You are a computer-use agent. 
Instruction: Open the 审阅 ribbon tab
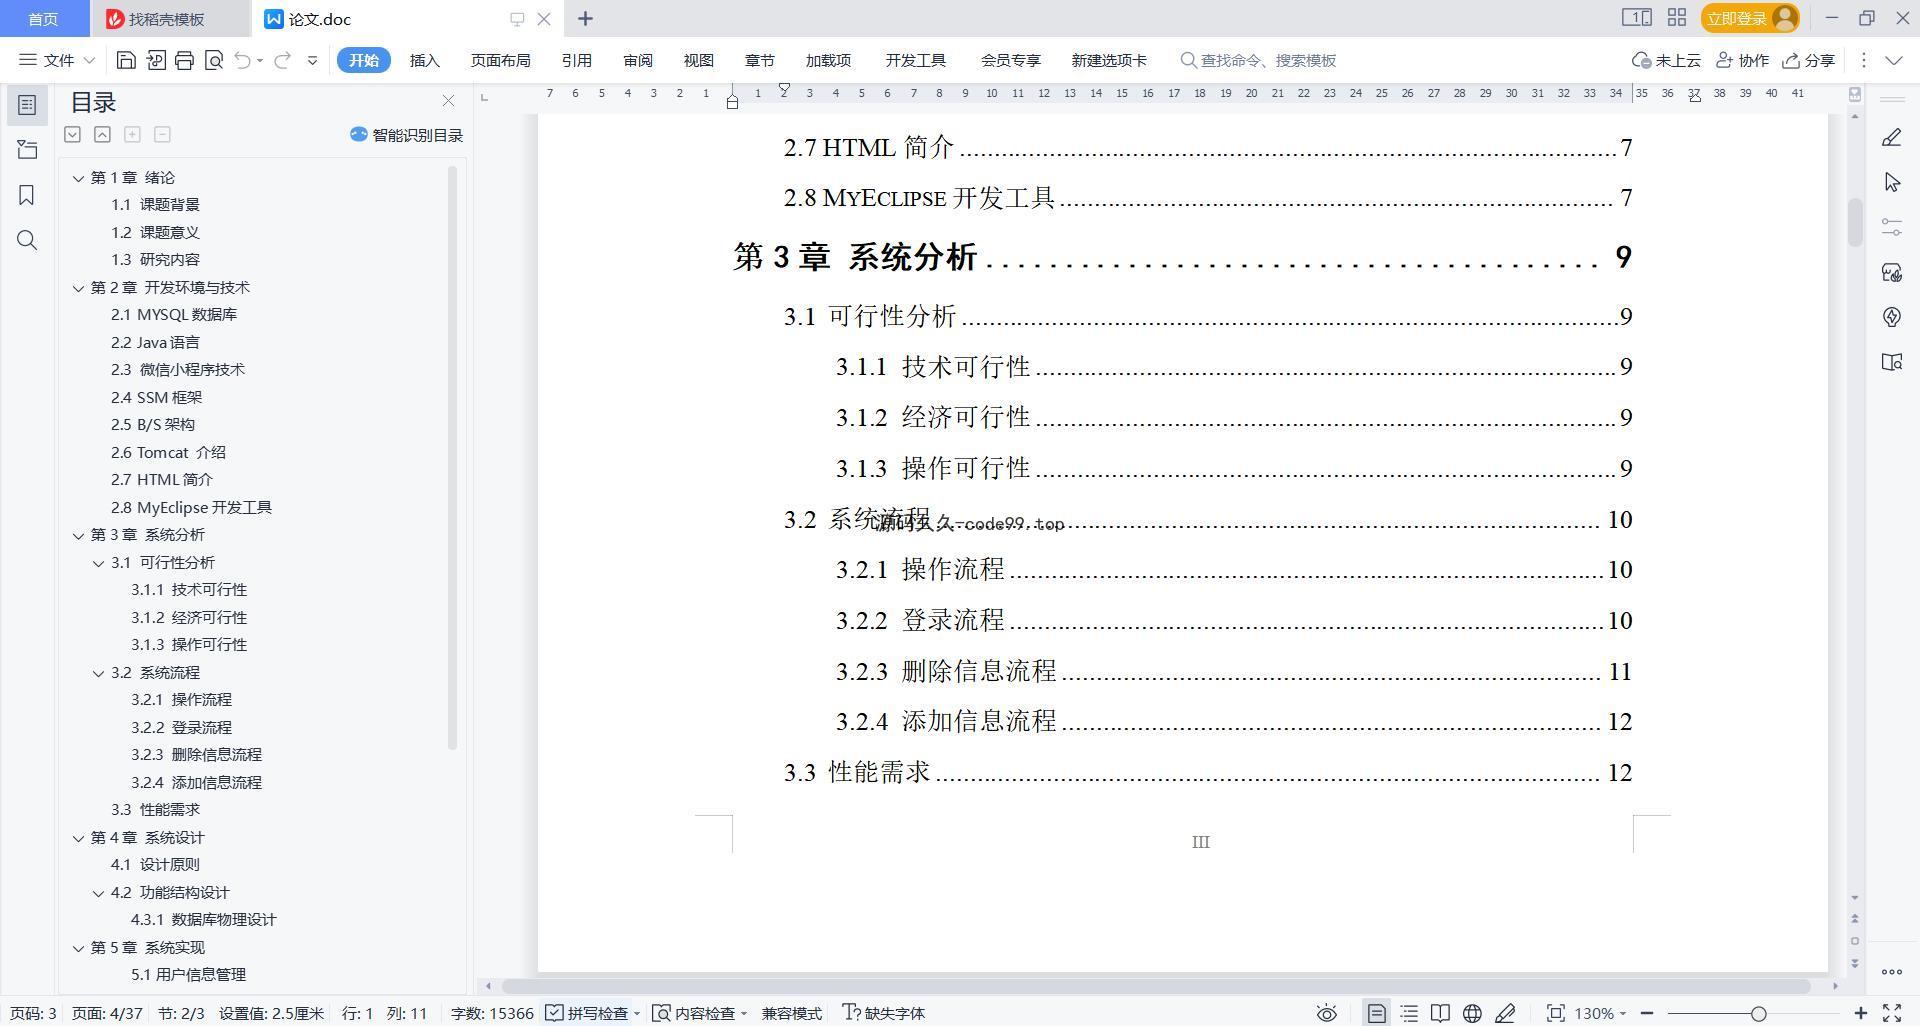pos(637,60)
